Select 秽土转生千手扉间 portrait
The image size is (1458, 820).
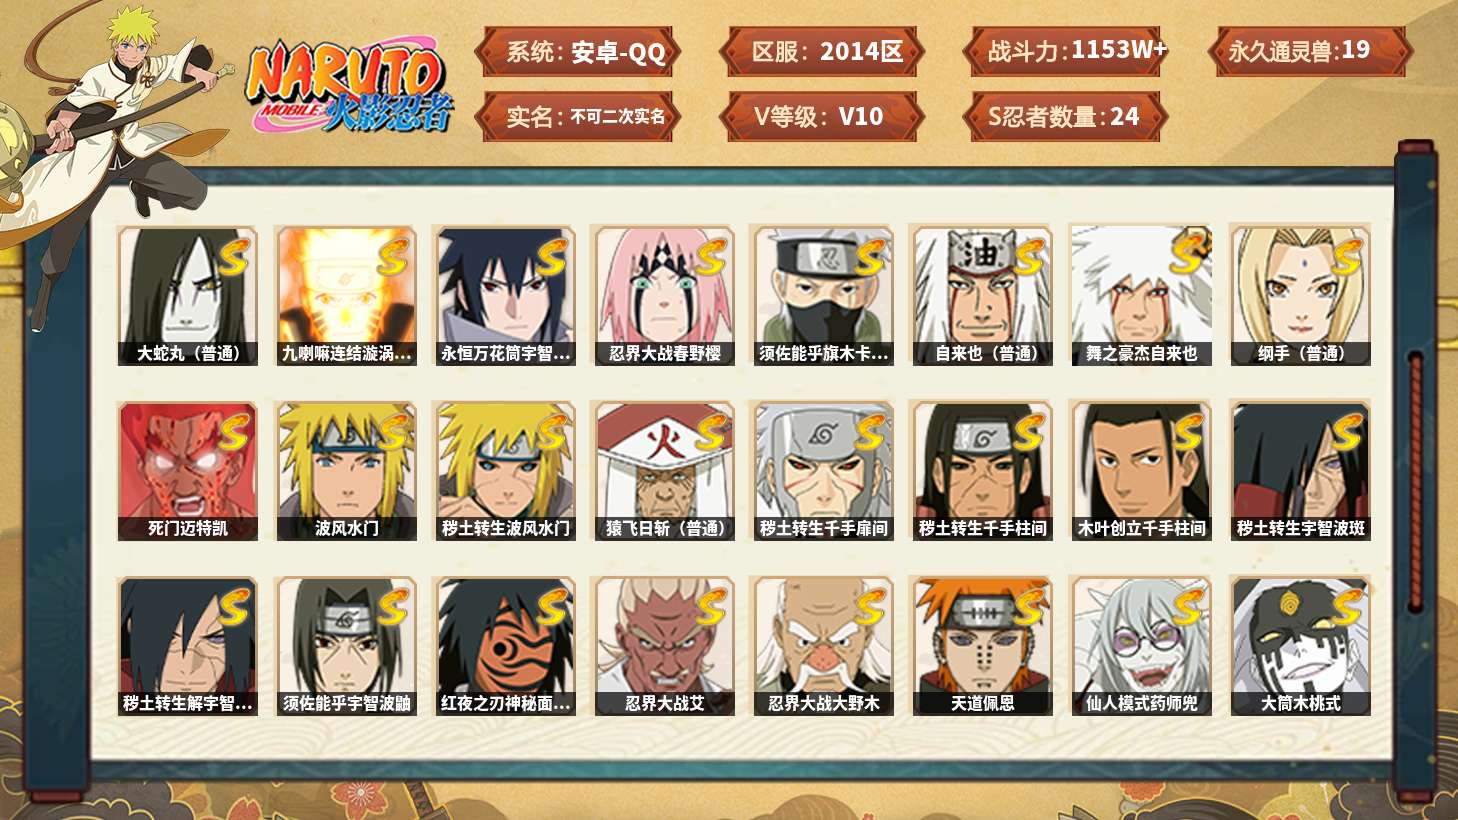(824, 471)
